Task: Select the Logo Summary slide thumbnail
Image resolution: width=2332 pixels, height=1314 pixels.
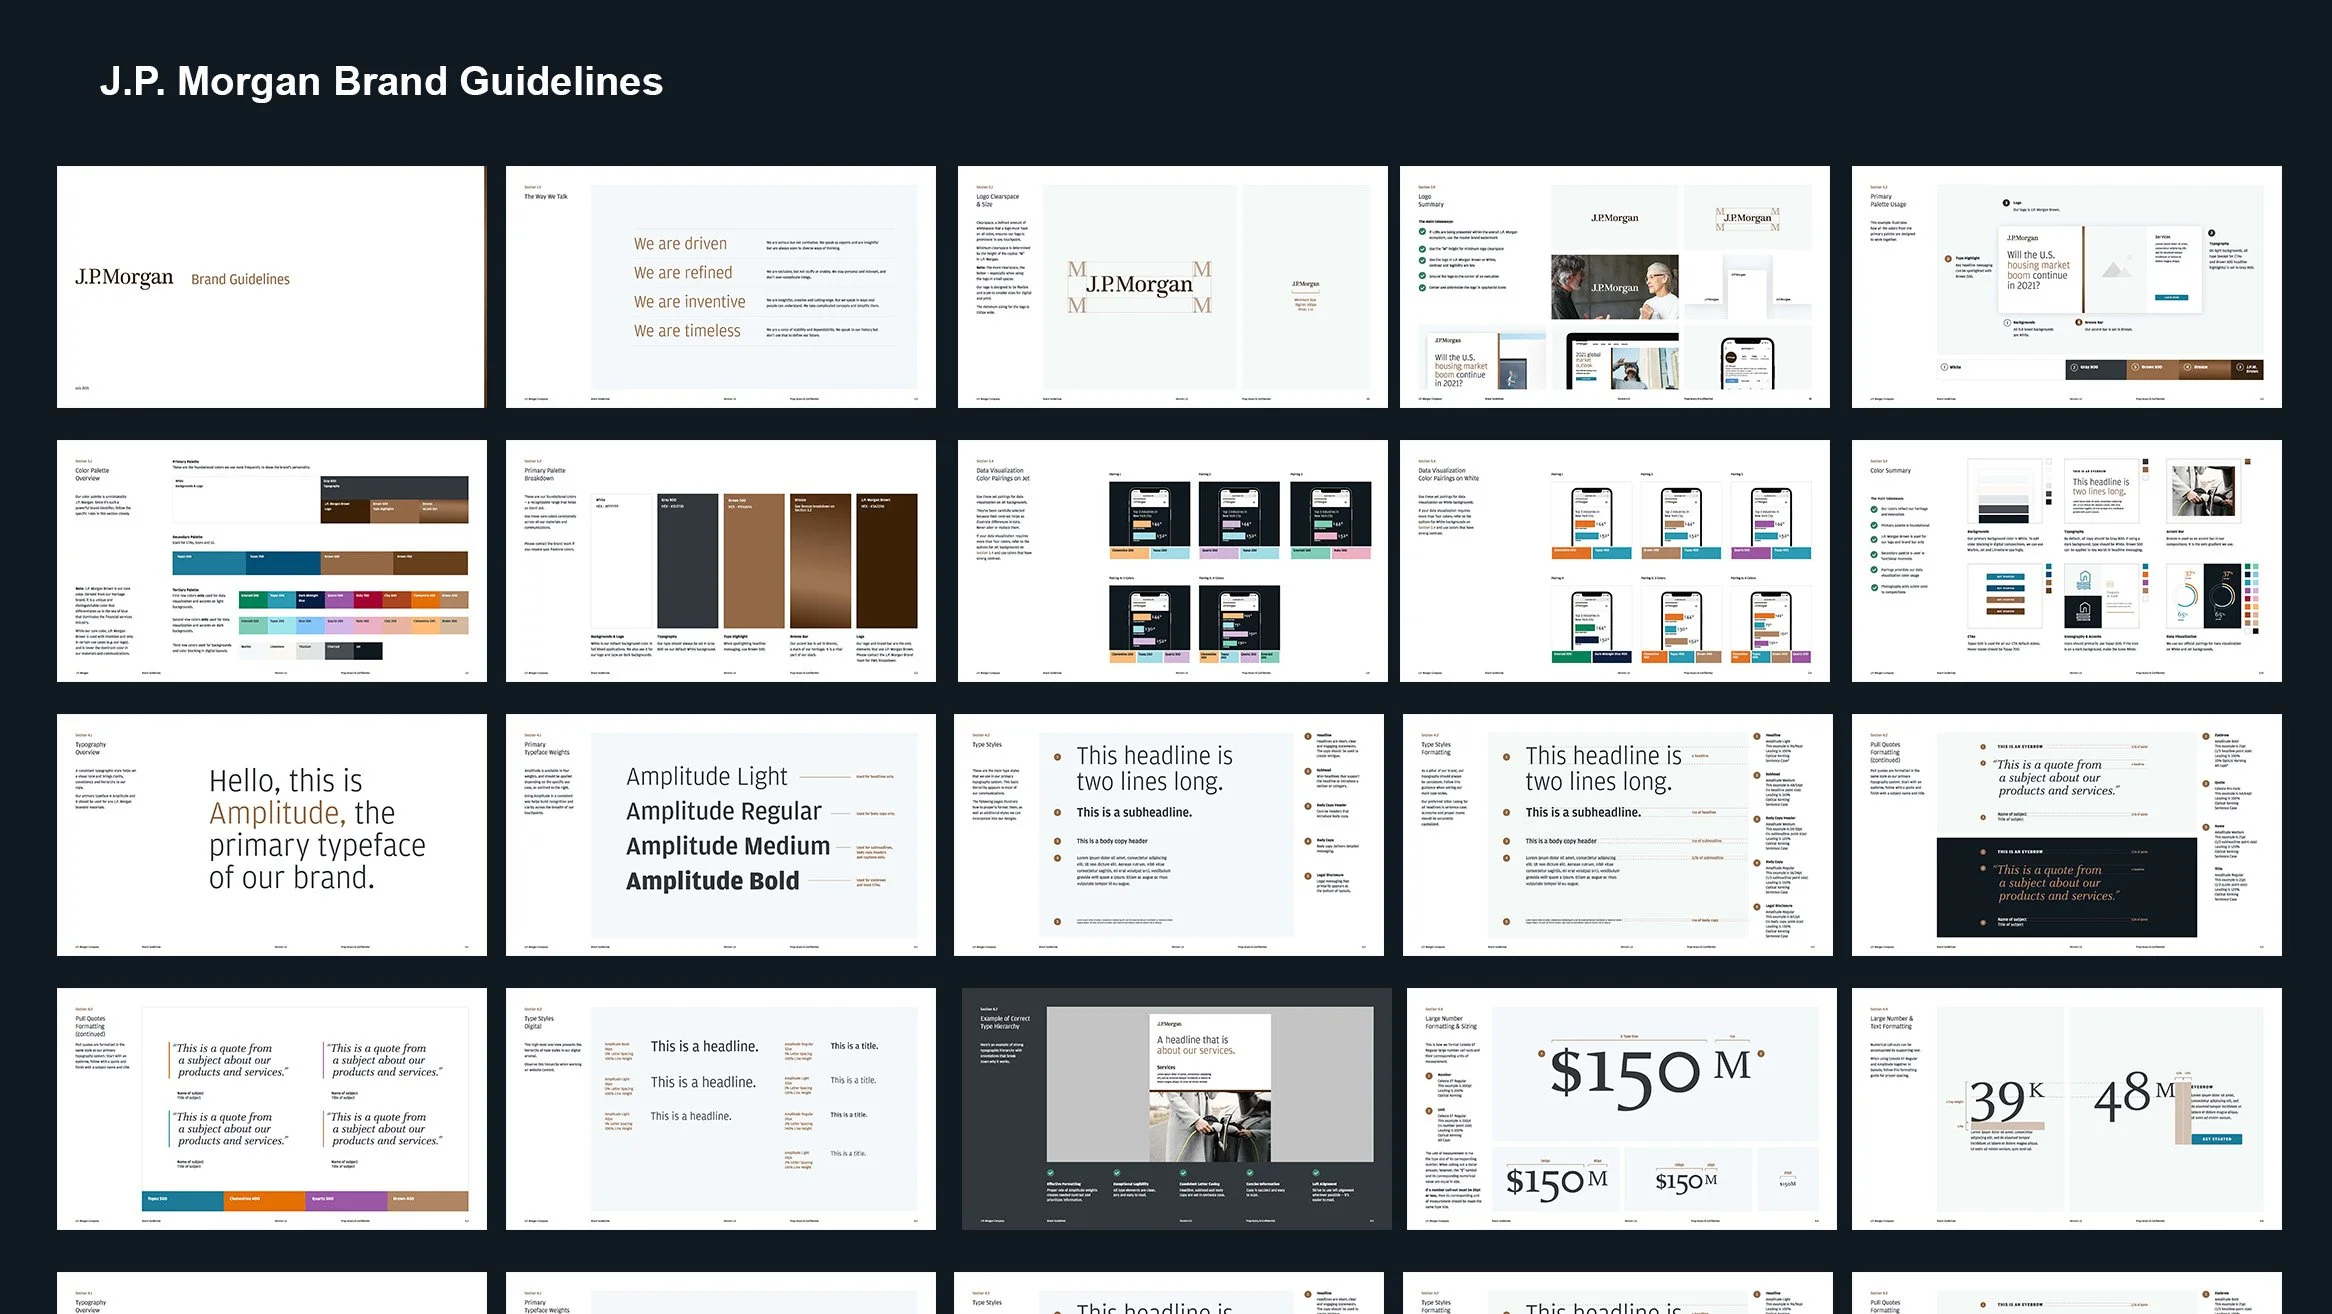Action: [1614, 287]
